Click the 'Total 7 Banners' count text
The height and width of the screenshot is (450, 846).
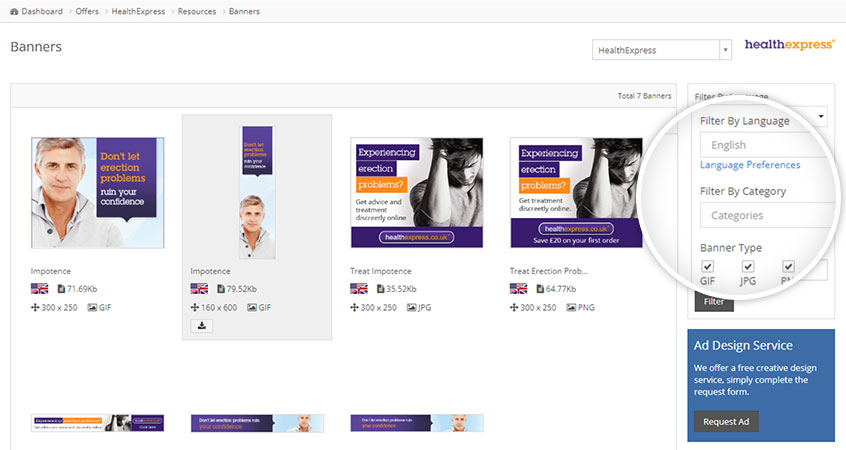coord(644,96)
